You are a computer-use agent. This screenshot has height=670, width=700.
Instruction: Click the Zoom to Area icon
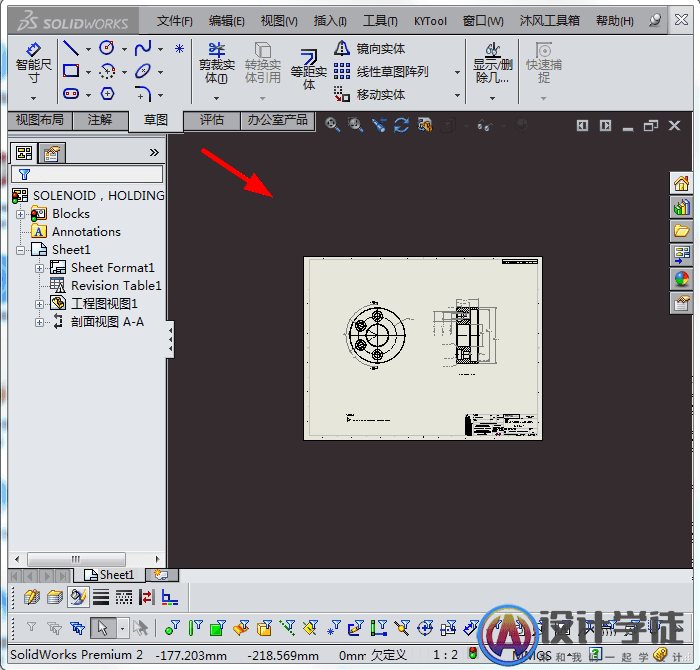pyautogui.click(x=355, y=125)
